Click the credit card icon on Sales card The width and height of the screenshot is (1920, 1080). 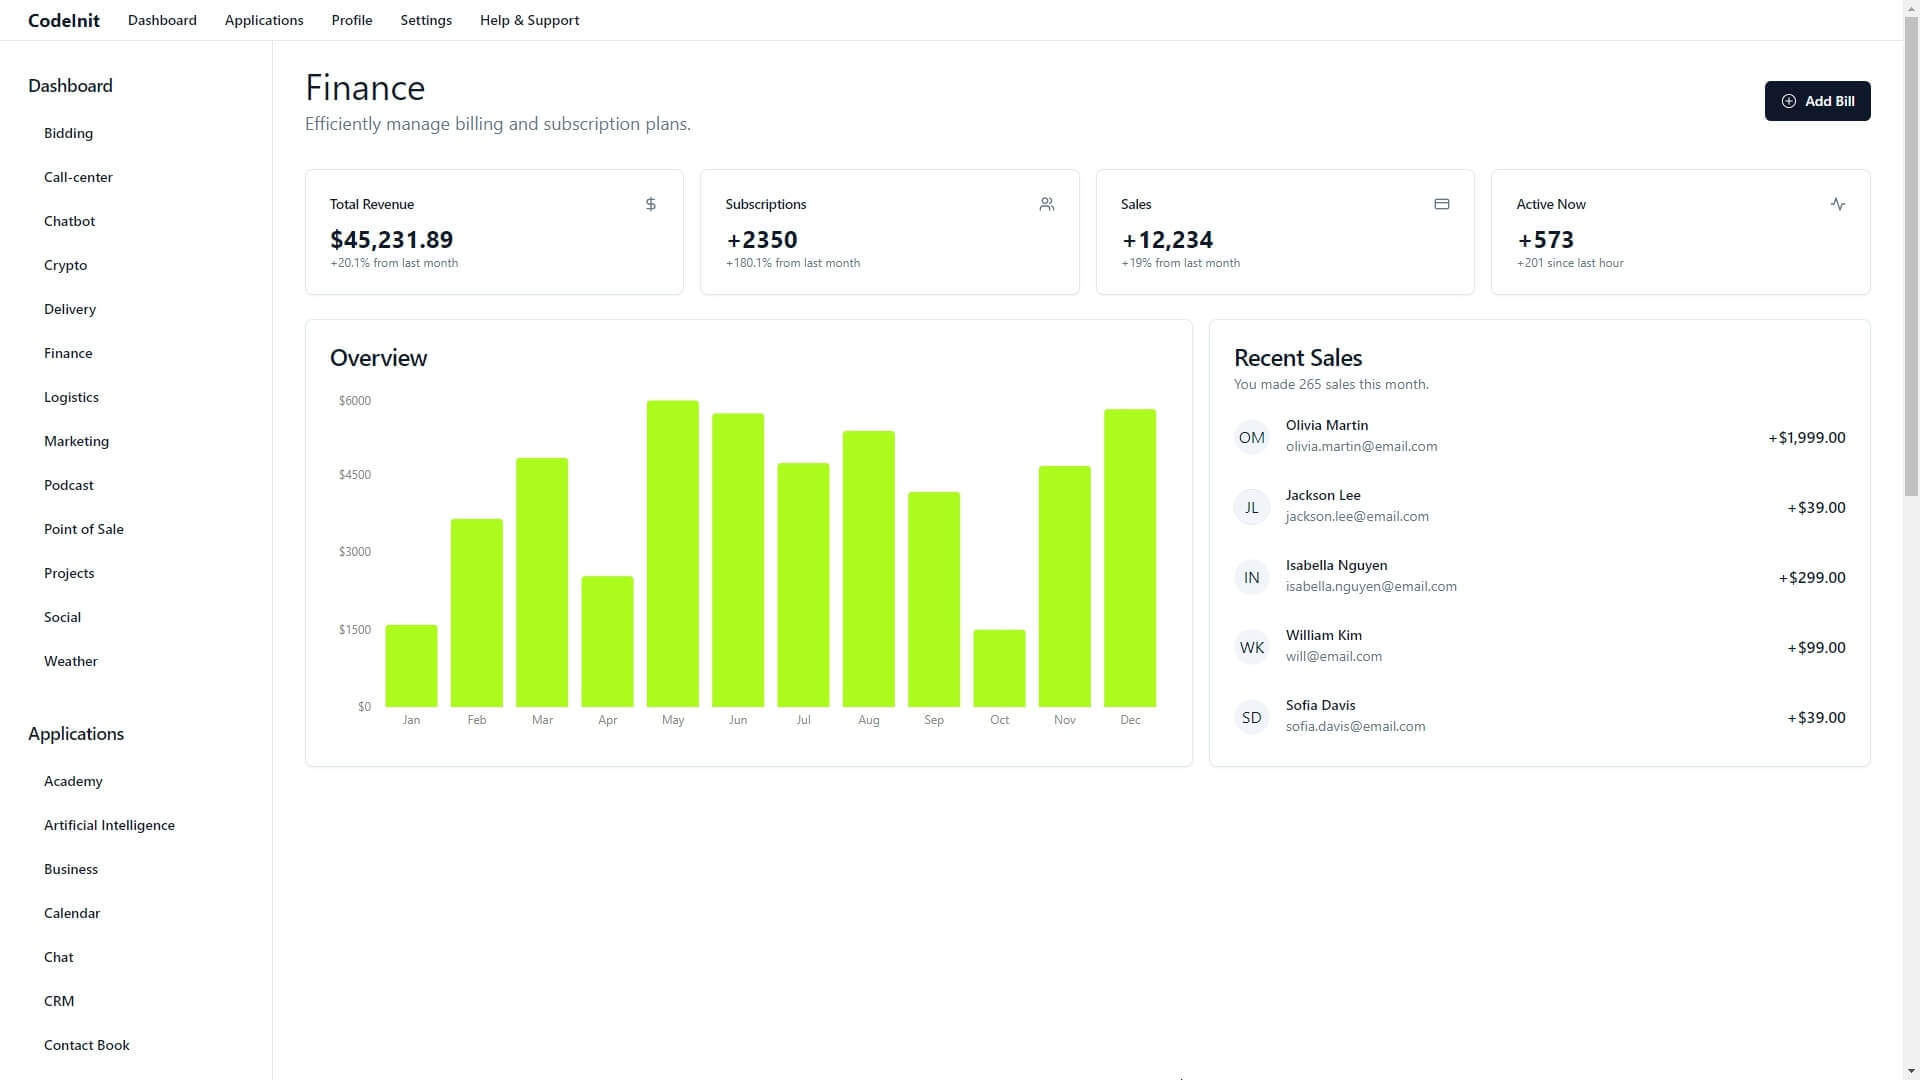(x=1441, y=204)
